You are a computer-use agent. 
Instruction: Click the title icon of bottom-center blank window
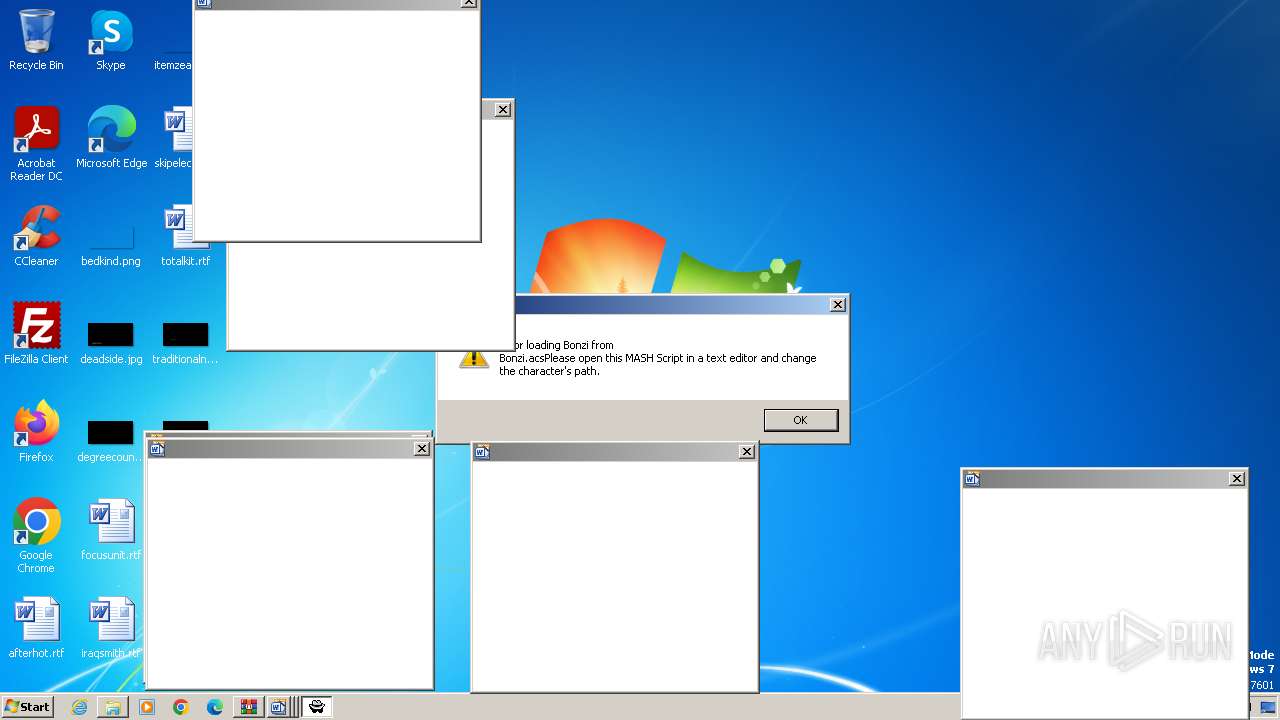[x=482, y=452]
